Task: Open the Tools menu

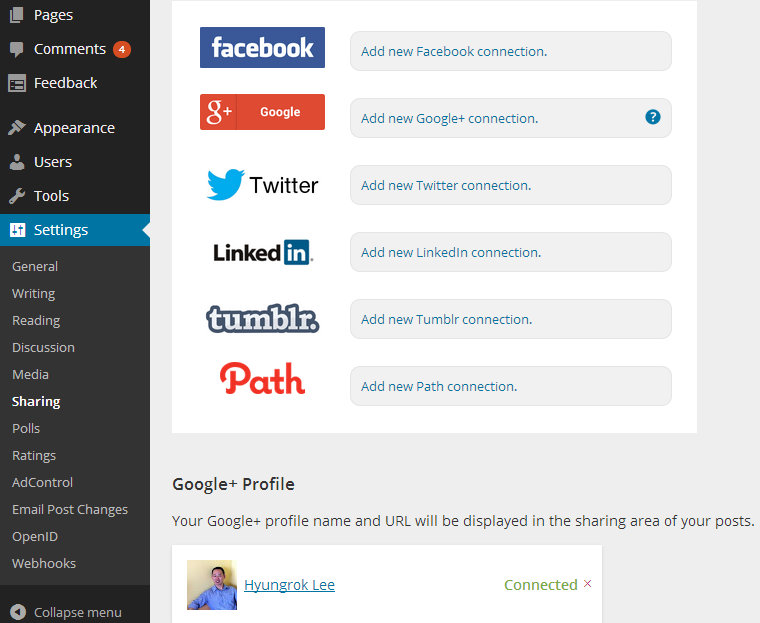Action: [x=51, y=196]
